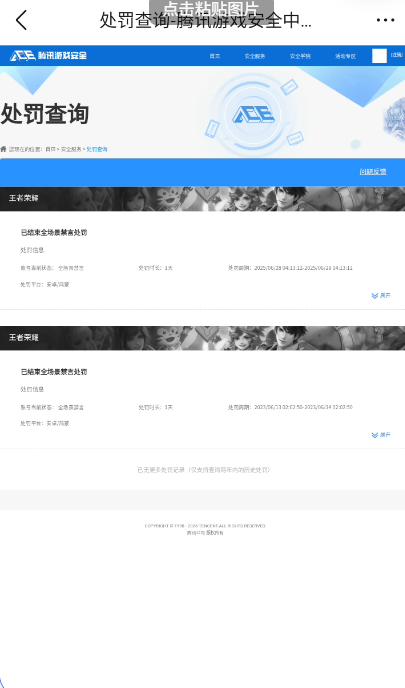Go to 安全服务 via the breadcrumb

(71, 149)
